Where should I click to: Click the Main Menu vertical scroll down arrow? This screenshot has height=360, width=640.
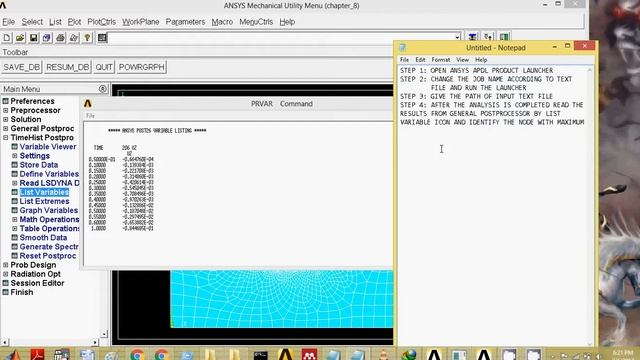pos(104,334)
